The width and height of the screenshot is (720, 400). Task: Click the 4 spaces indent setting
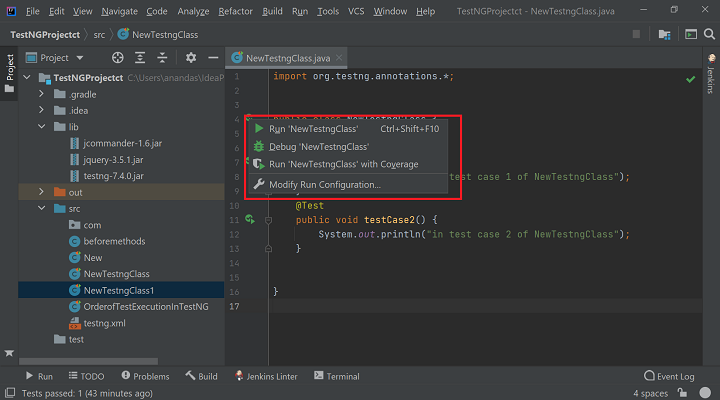pos(650,393)
